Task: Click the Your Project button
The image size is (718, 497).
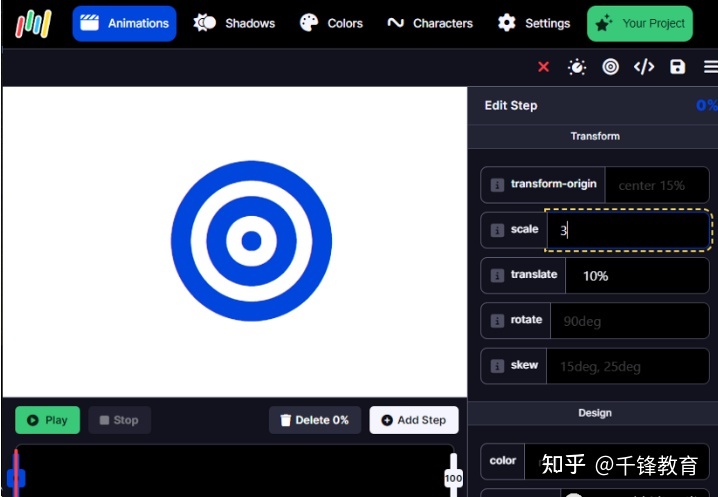Action: (x=640, y=23)
